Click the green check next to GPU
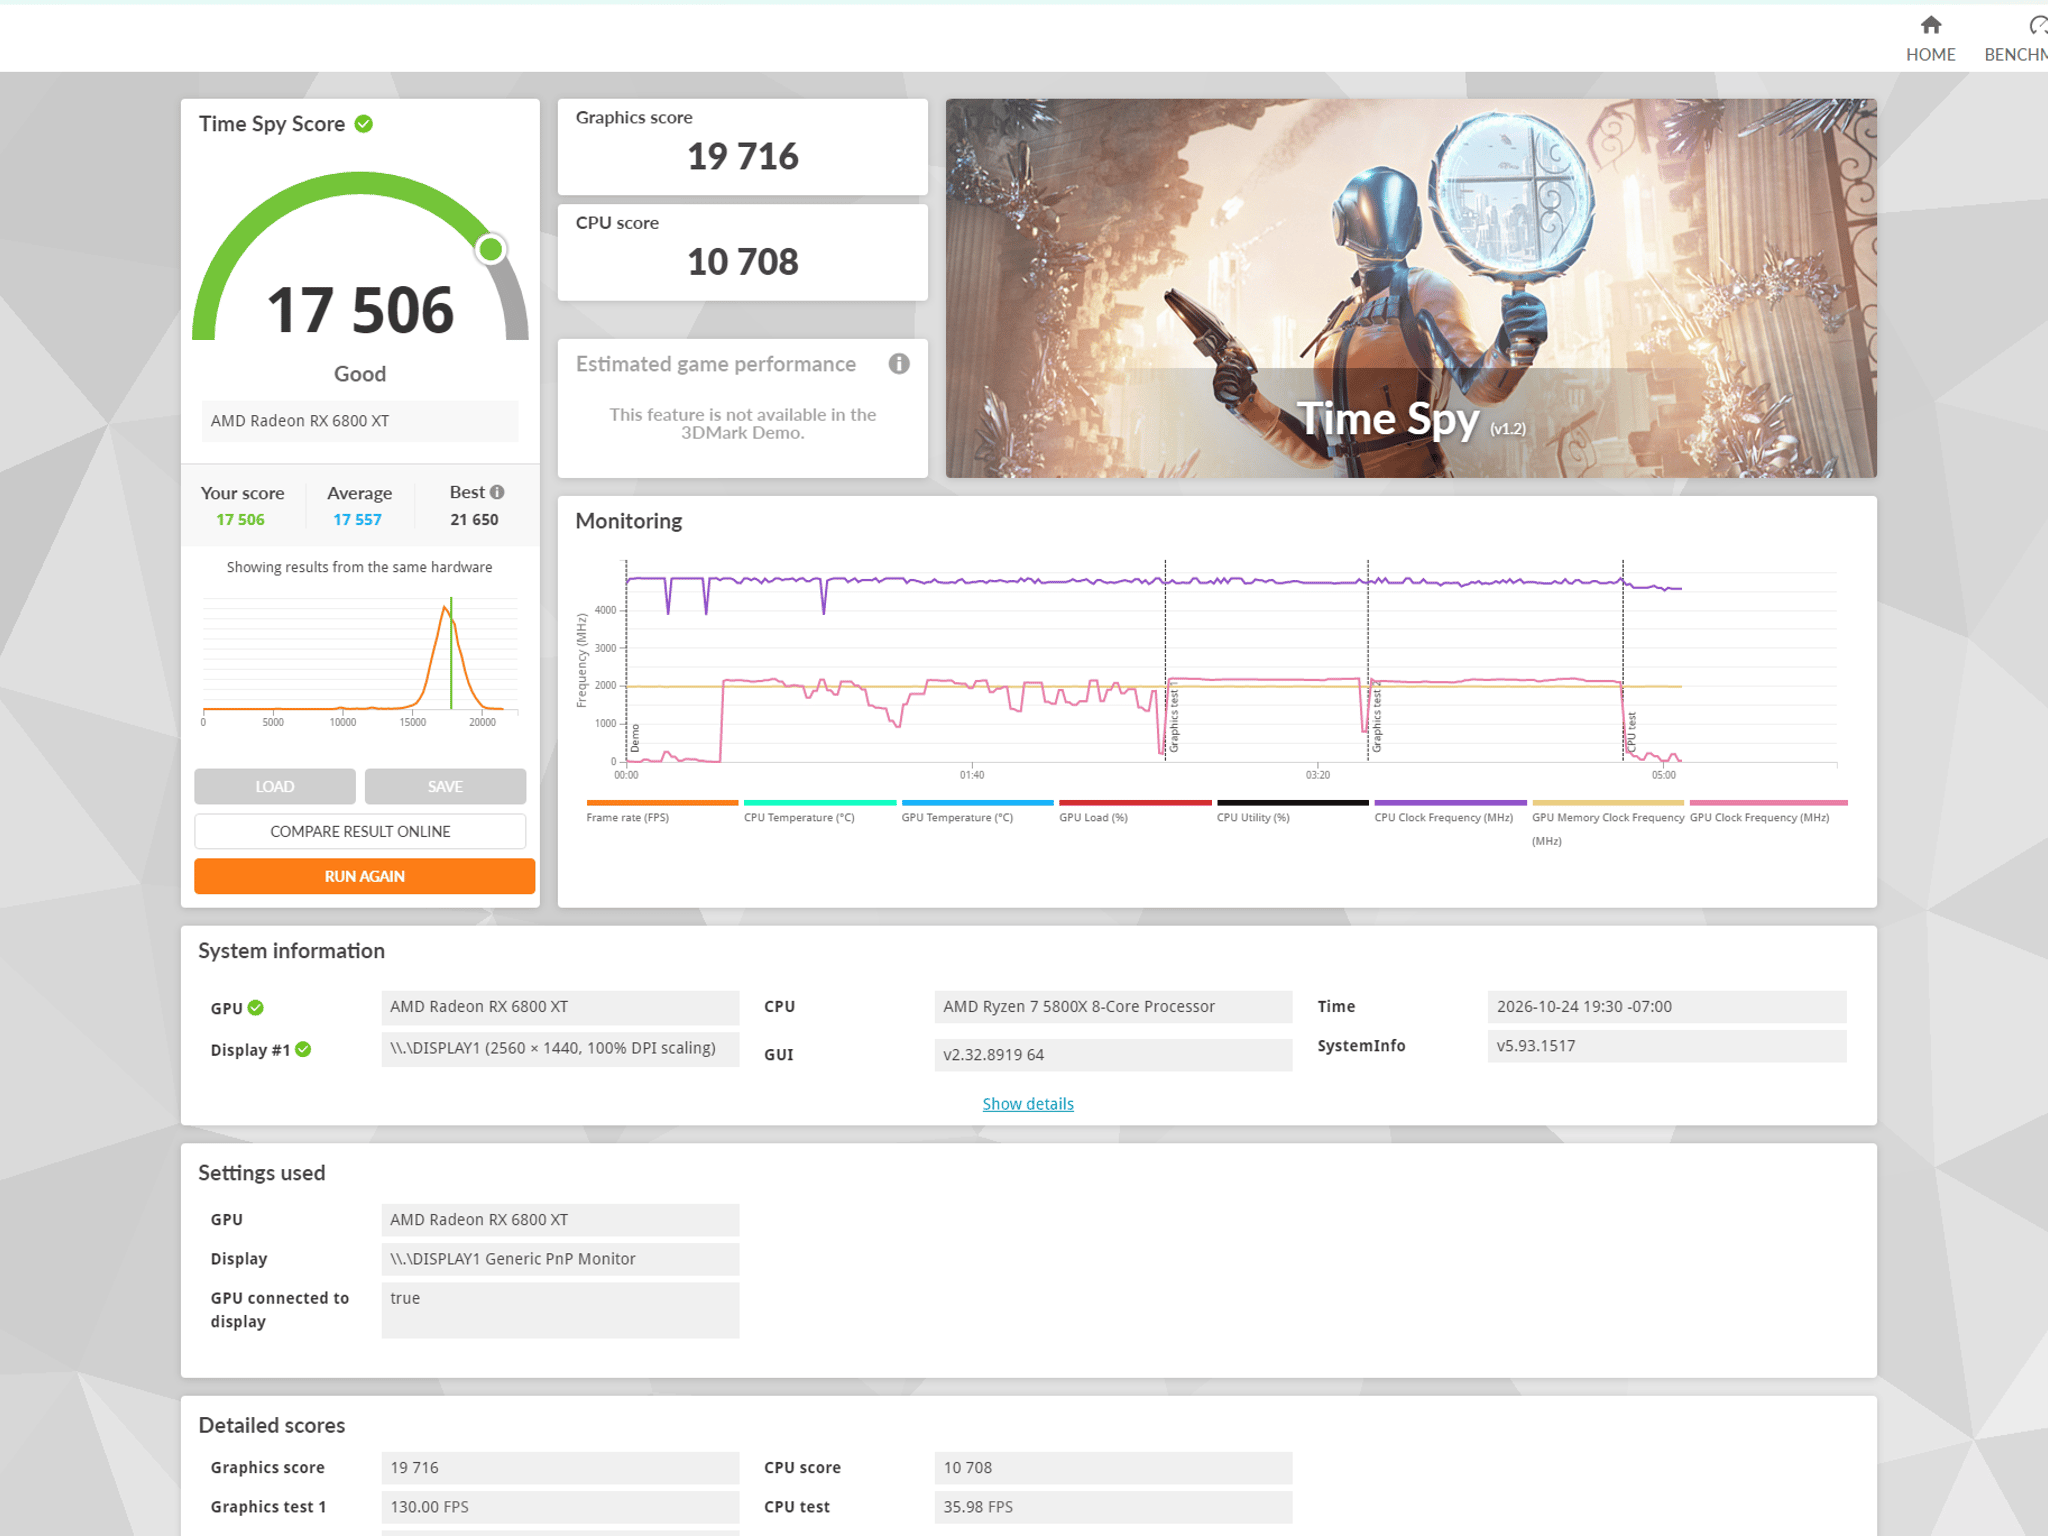This screenshot has height=1536, width=2048. pos(256,1008)
